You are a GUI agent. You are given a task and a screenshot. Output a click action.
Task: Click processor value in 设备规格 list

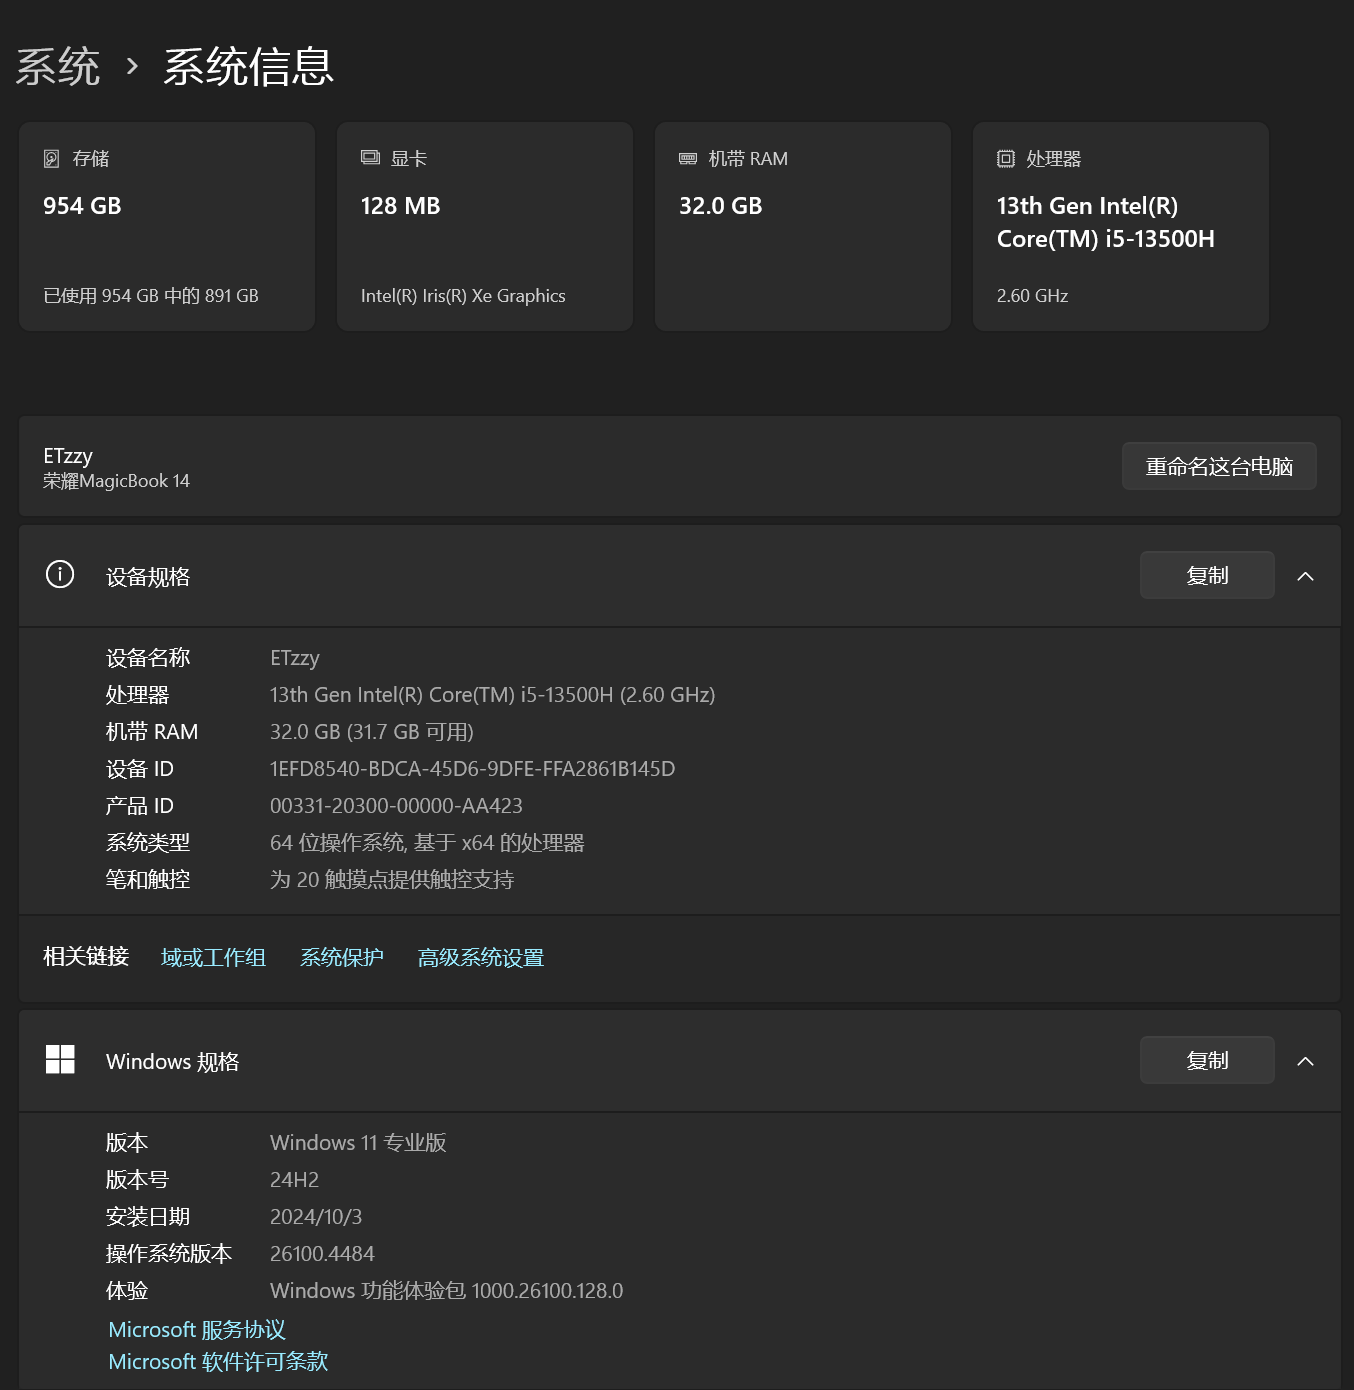[x=492, y=695]
